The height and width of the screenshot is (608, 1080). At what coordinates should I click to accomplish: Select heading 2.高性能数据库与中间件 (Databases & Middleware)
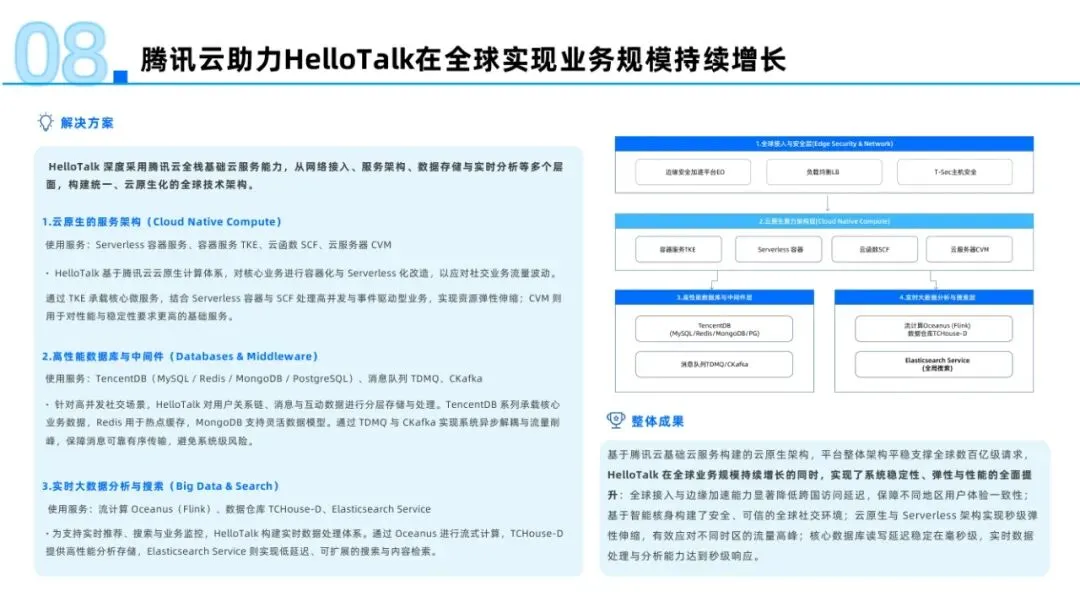[x=180, y=356]
